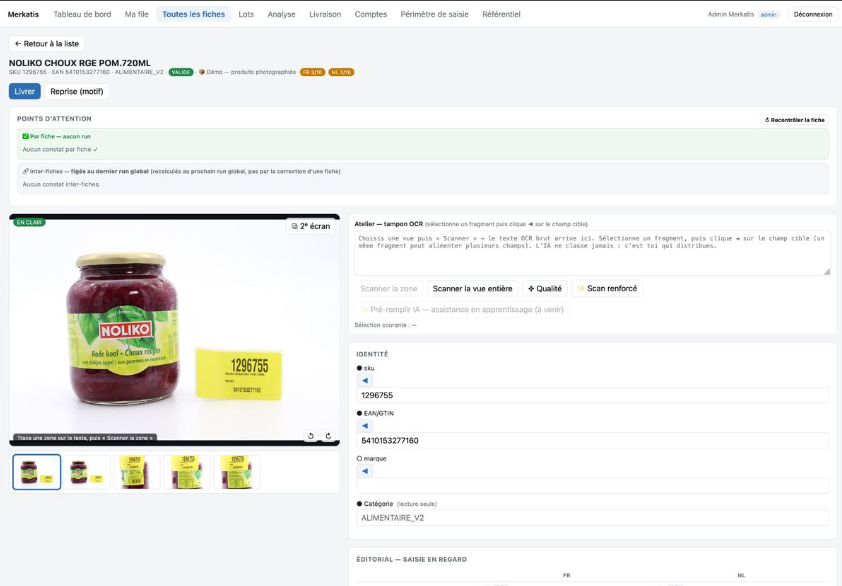This screenshot has width=842, height=586.
Task: Click the Merkatis brand logo
Action: [x=23, y=15]
